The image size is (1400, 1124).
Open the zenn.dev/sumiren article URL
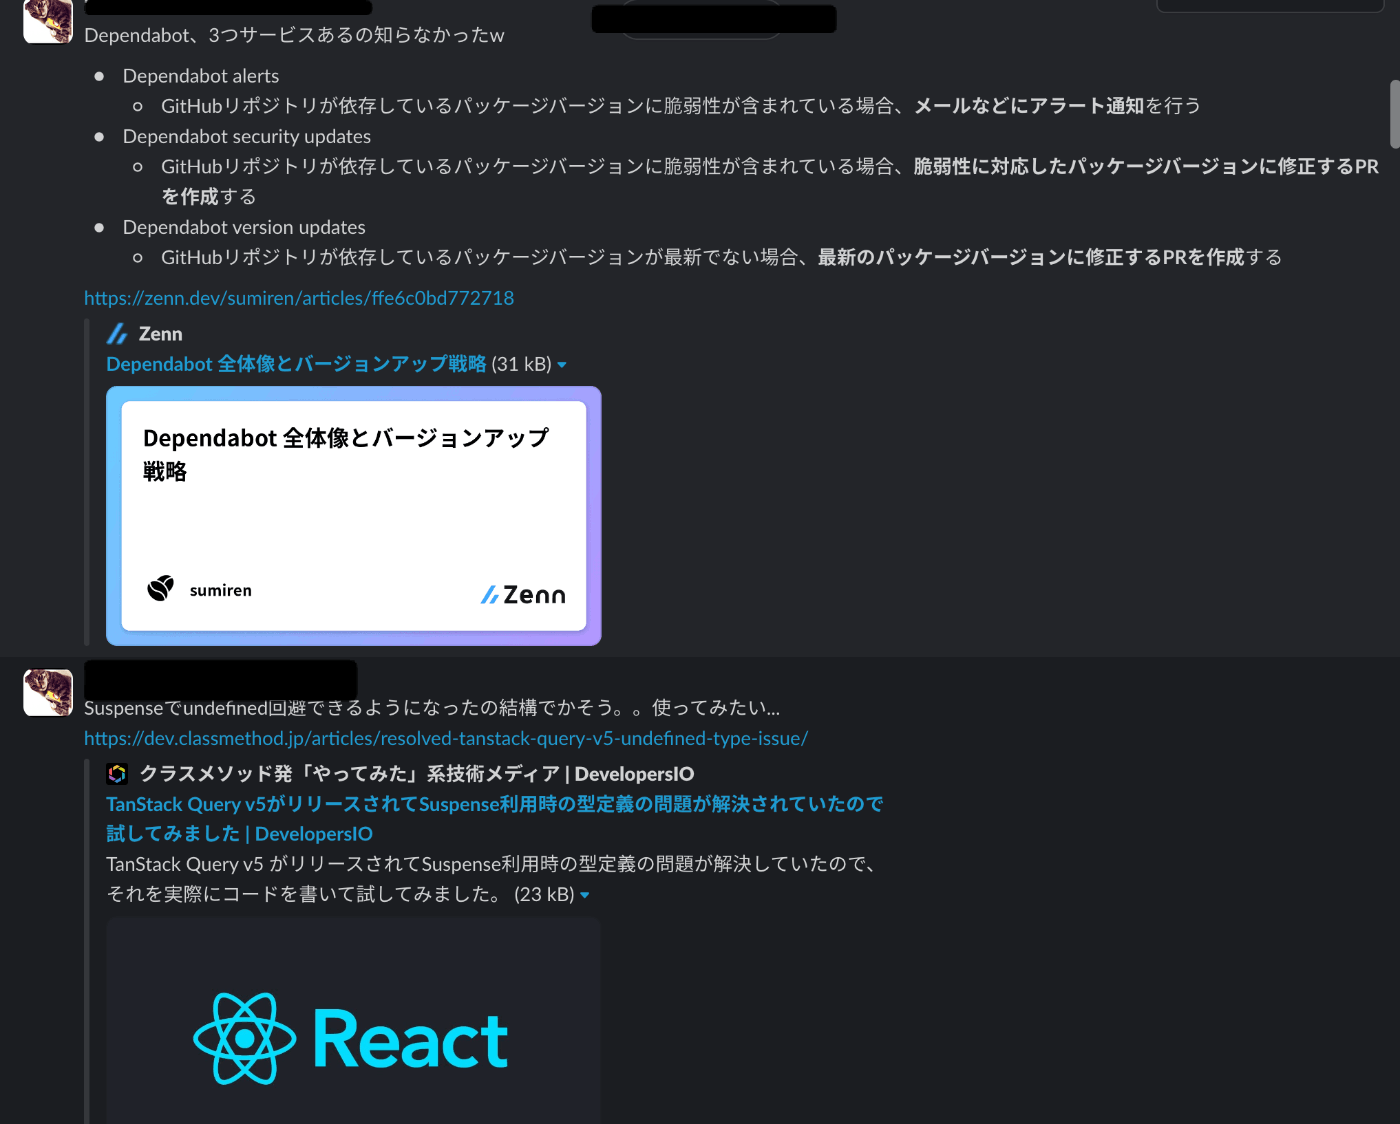click(299, 298)
